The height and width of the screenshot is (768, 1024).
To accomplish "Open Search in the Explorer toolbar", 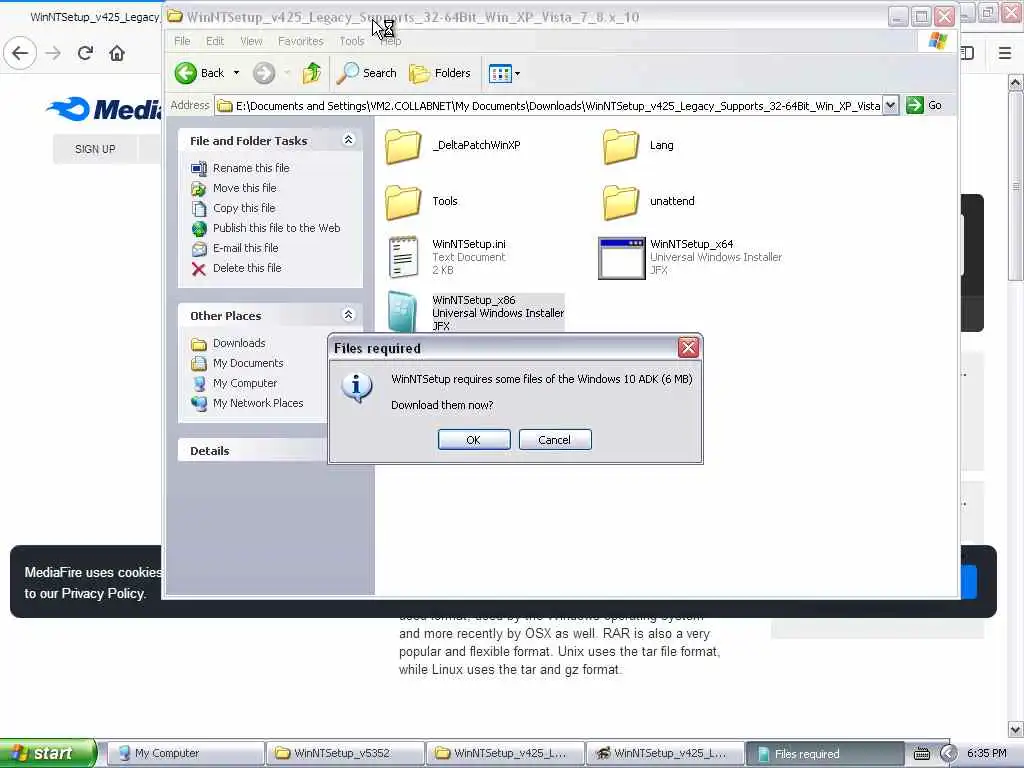I will click(366, 73).
